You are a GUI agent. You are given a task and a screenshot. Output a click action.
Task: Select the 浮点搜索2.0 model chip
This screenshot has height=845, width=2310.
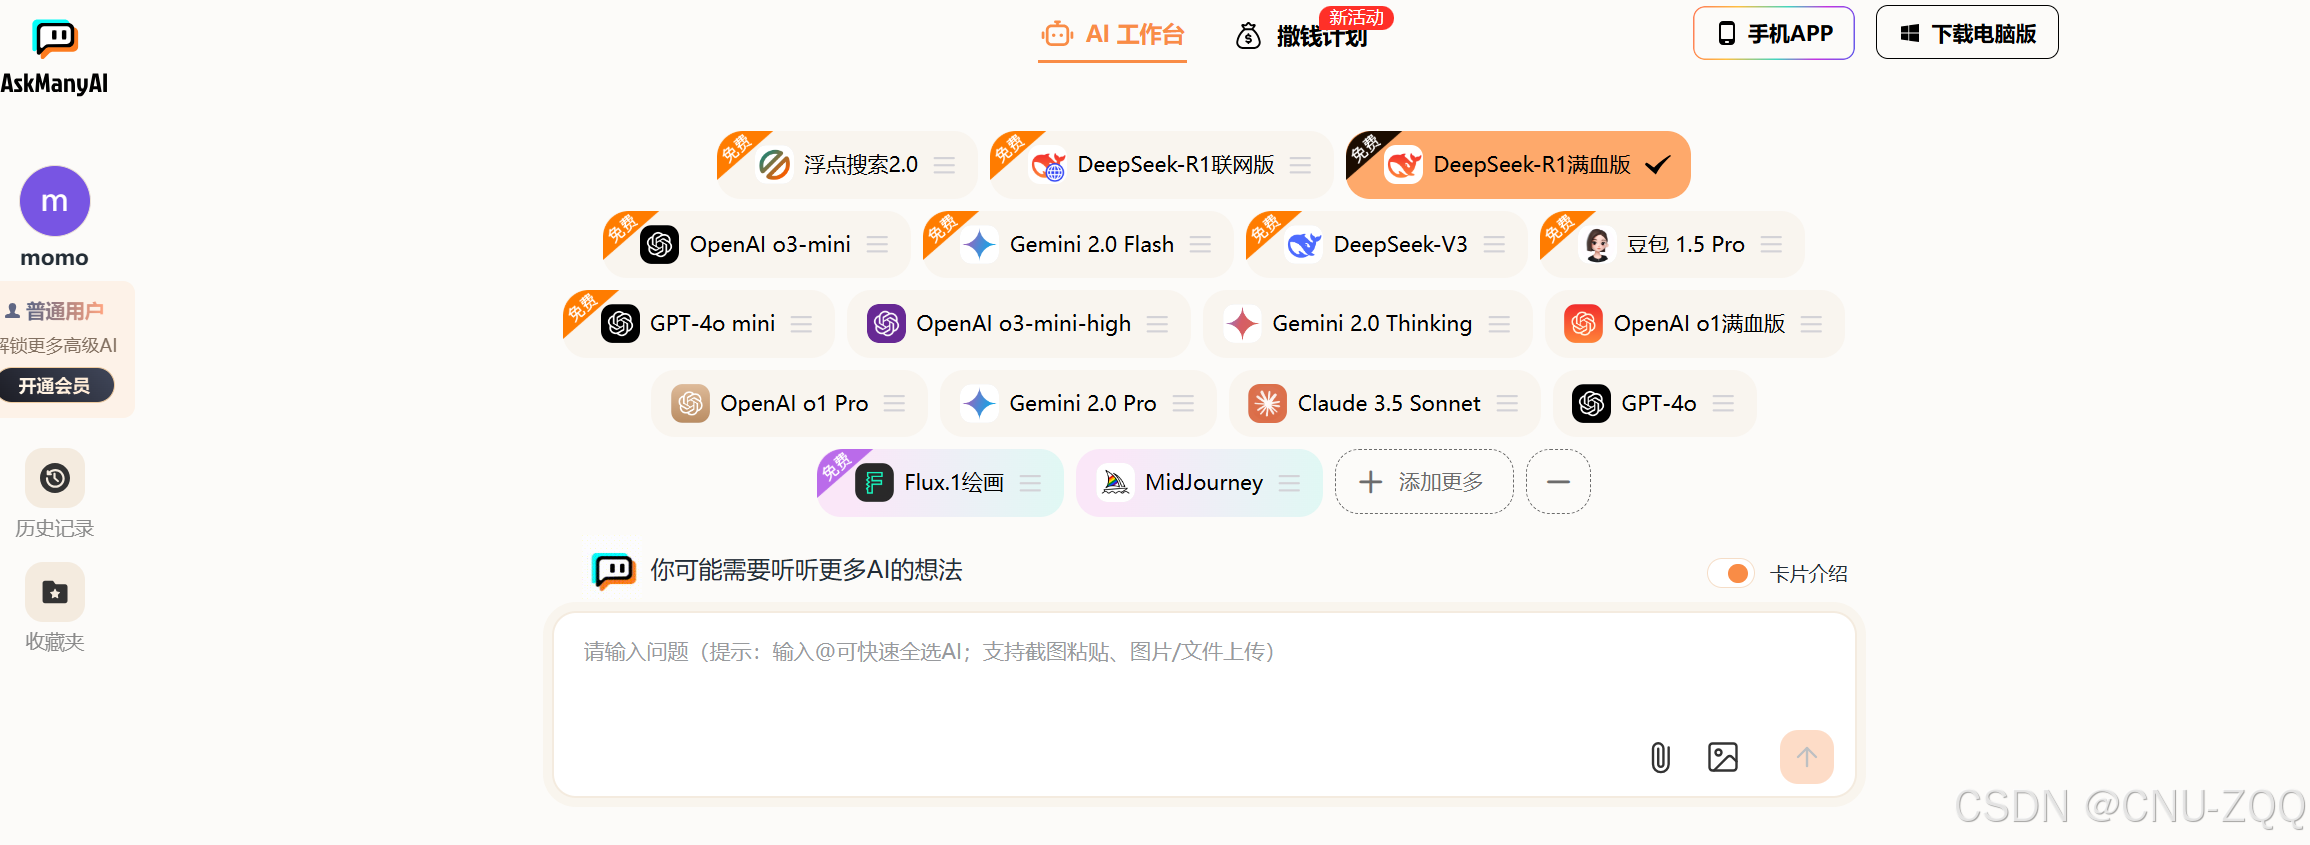point(847,165)
